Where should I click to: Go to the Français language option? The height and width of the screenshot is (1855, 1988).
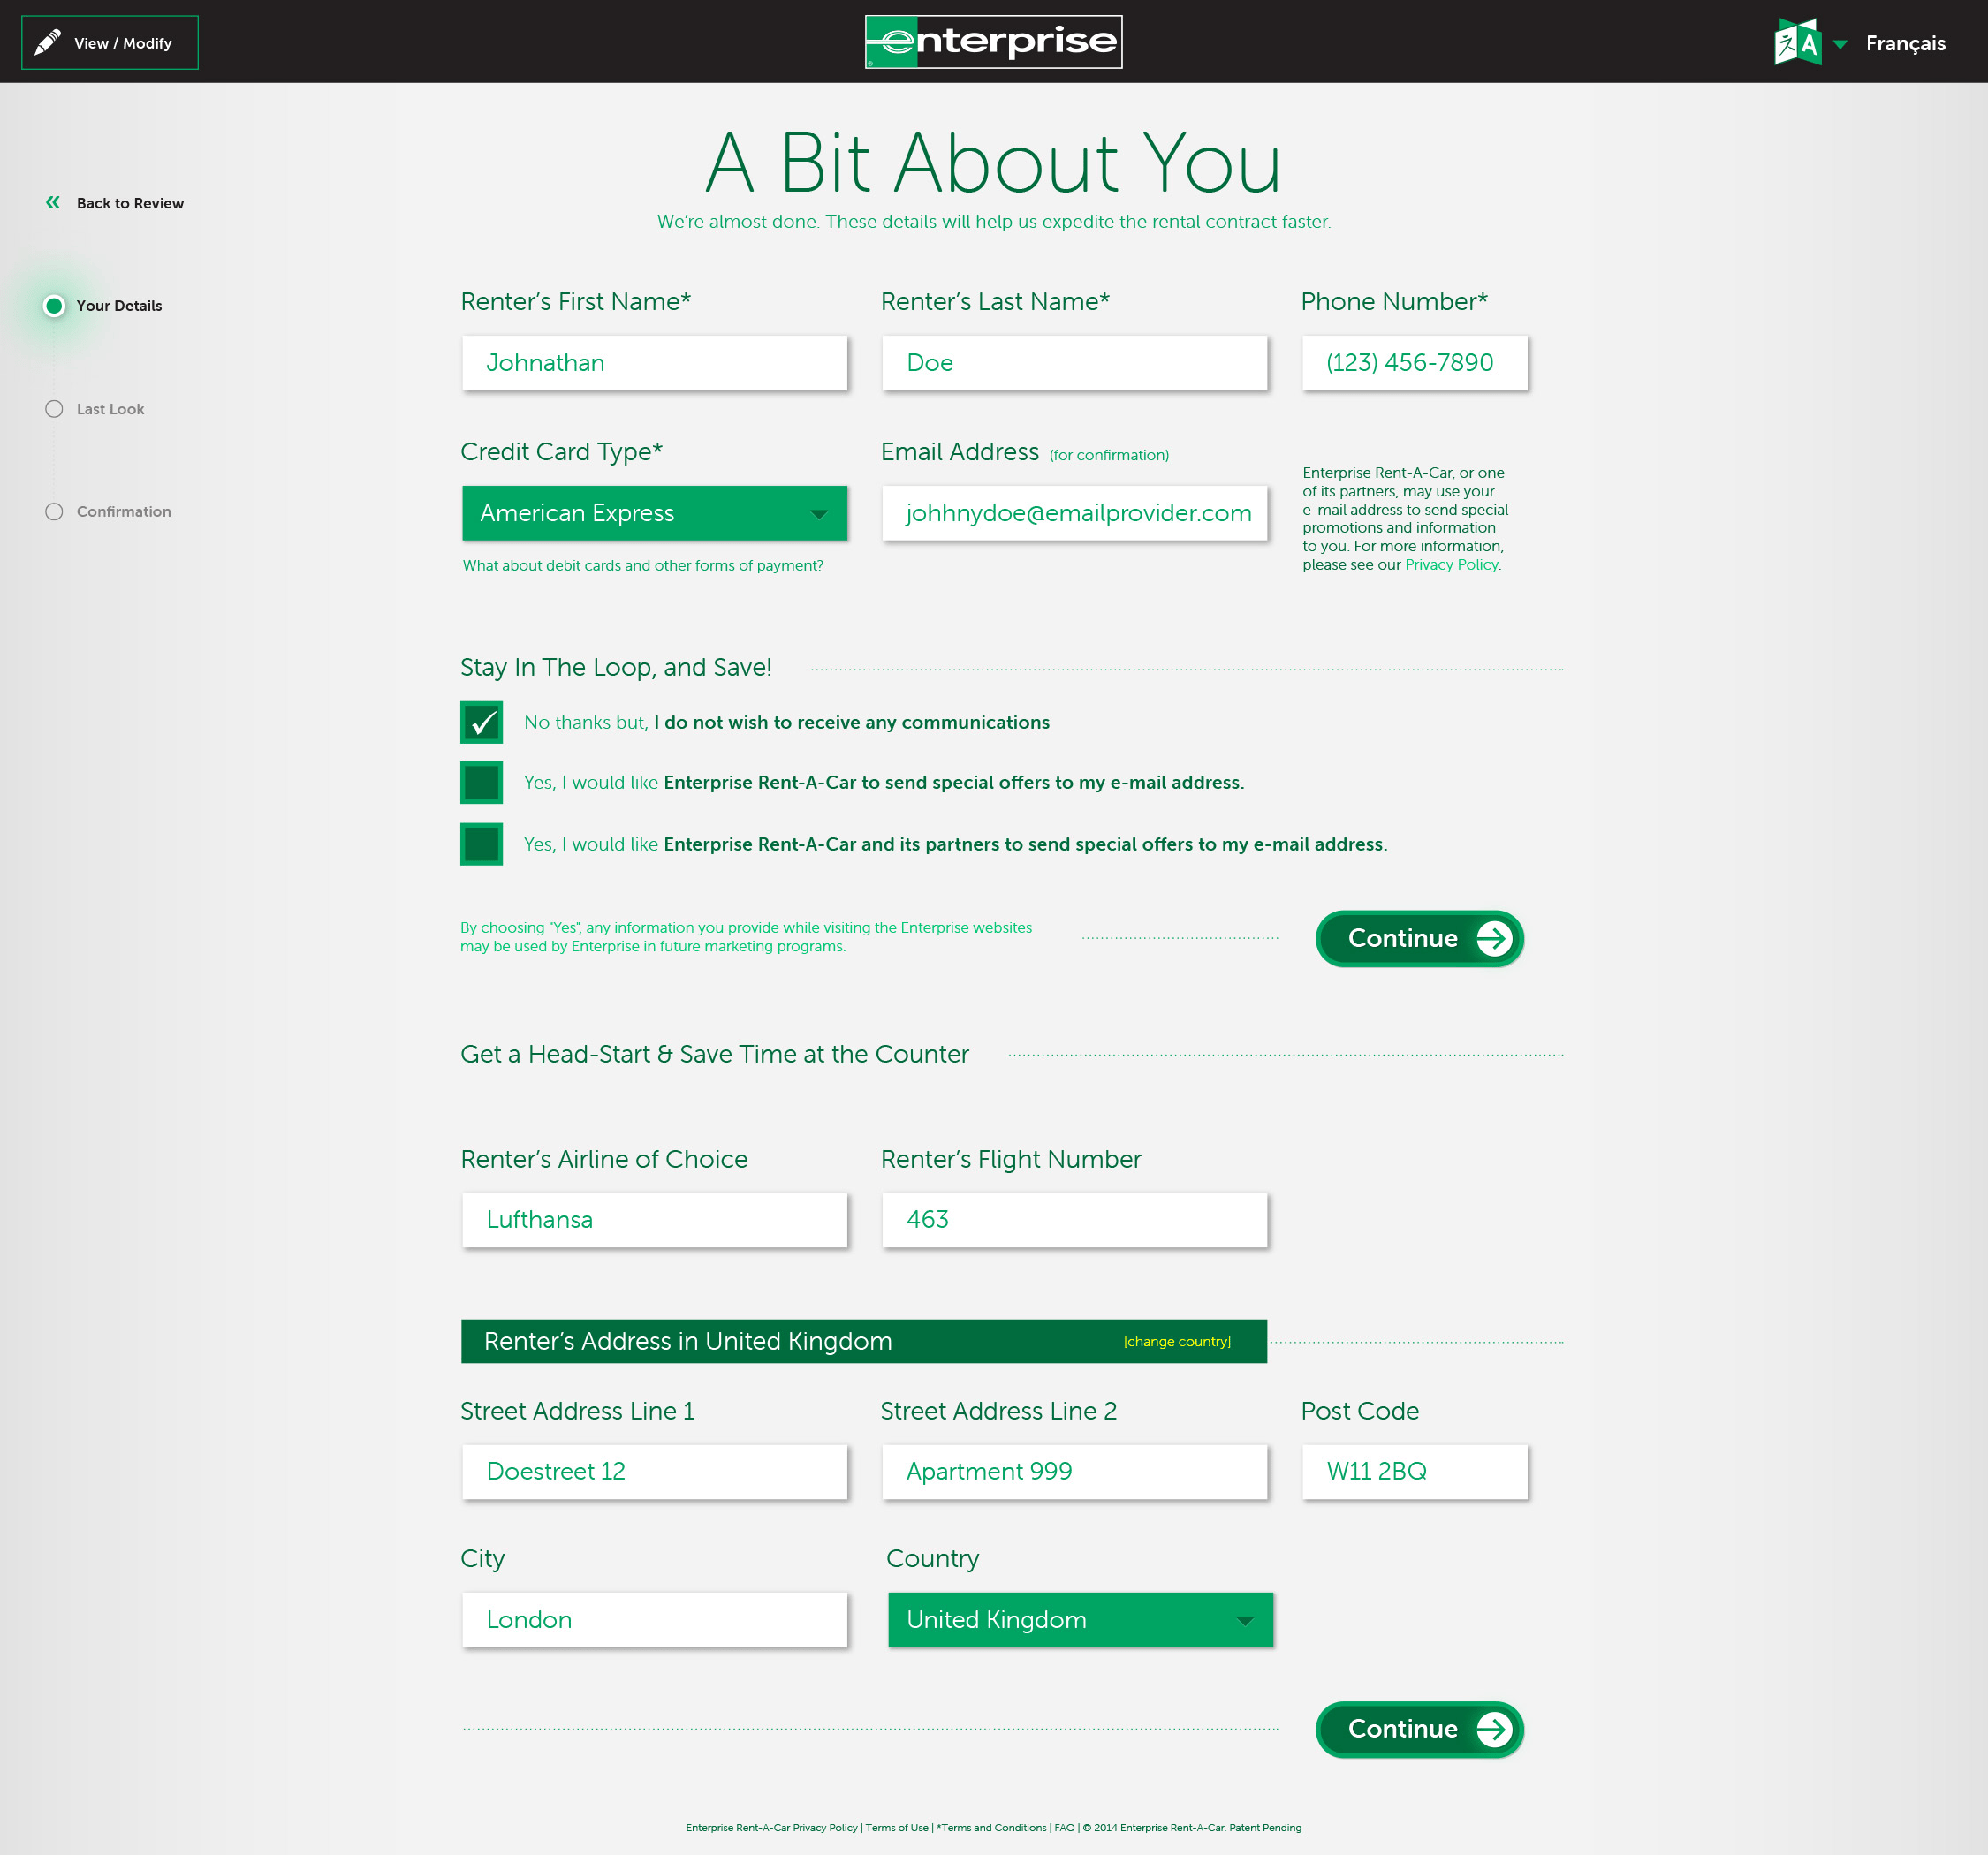[1905, 43]
